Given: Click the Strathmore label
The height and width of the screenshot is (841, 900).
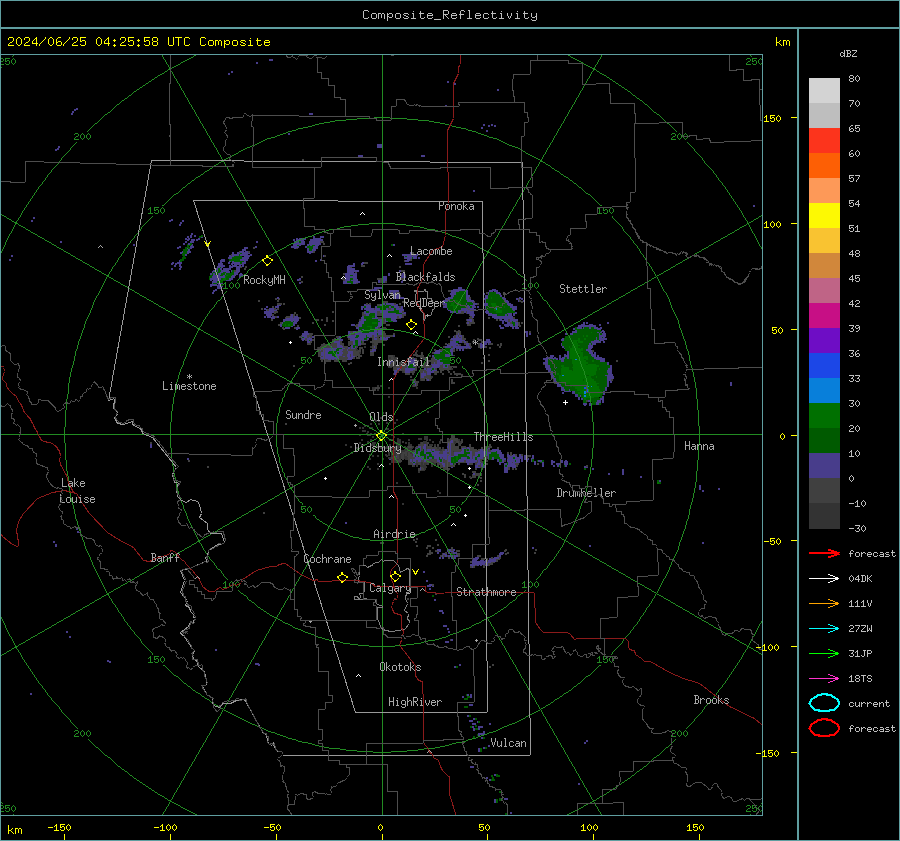Looking at the screenshot, I should click(x=486, y=592).
